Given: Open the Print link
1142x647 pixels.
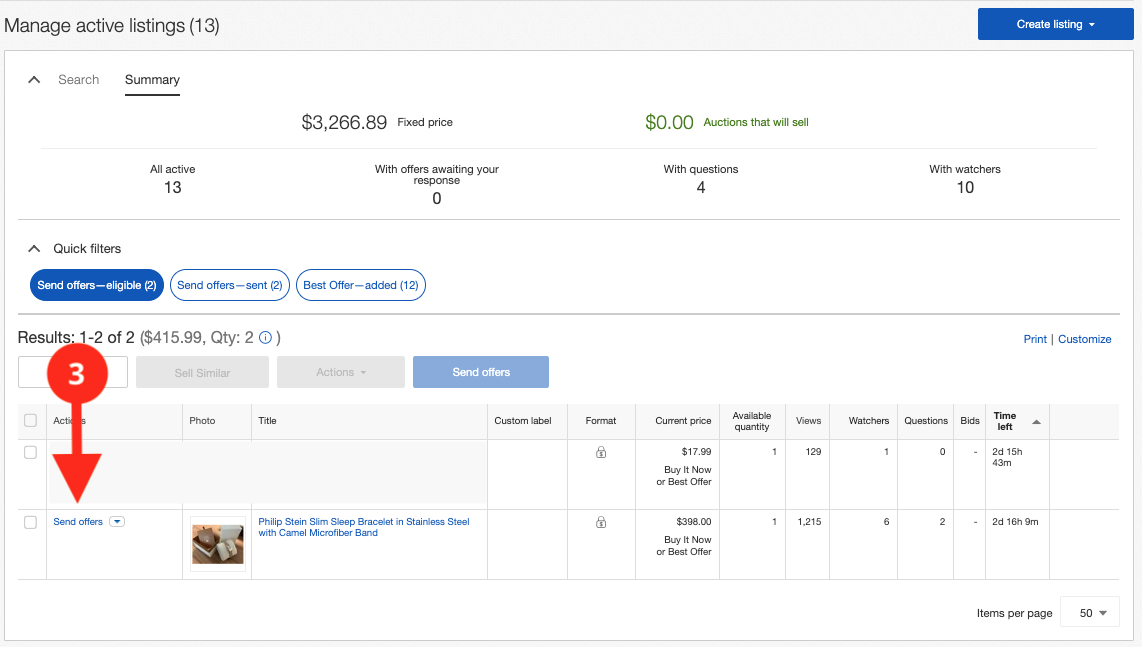Looking at the screenshot, I should (1035, 339).
